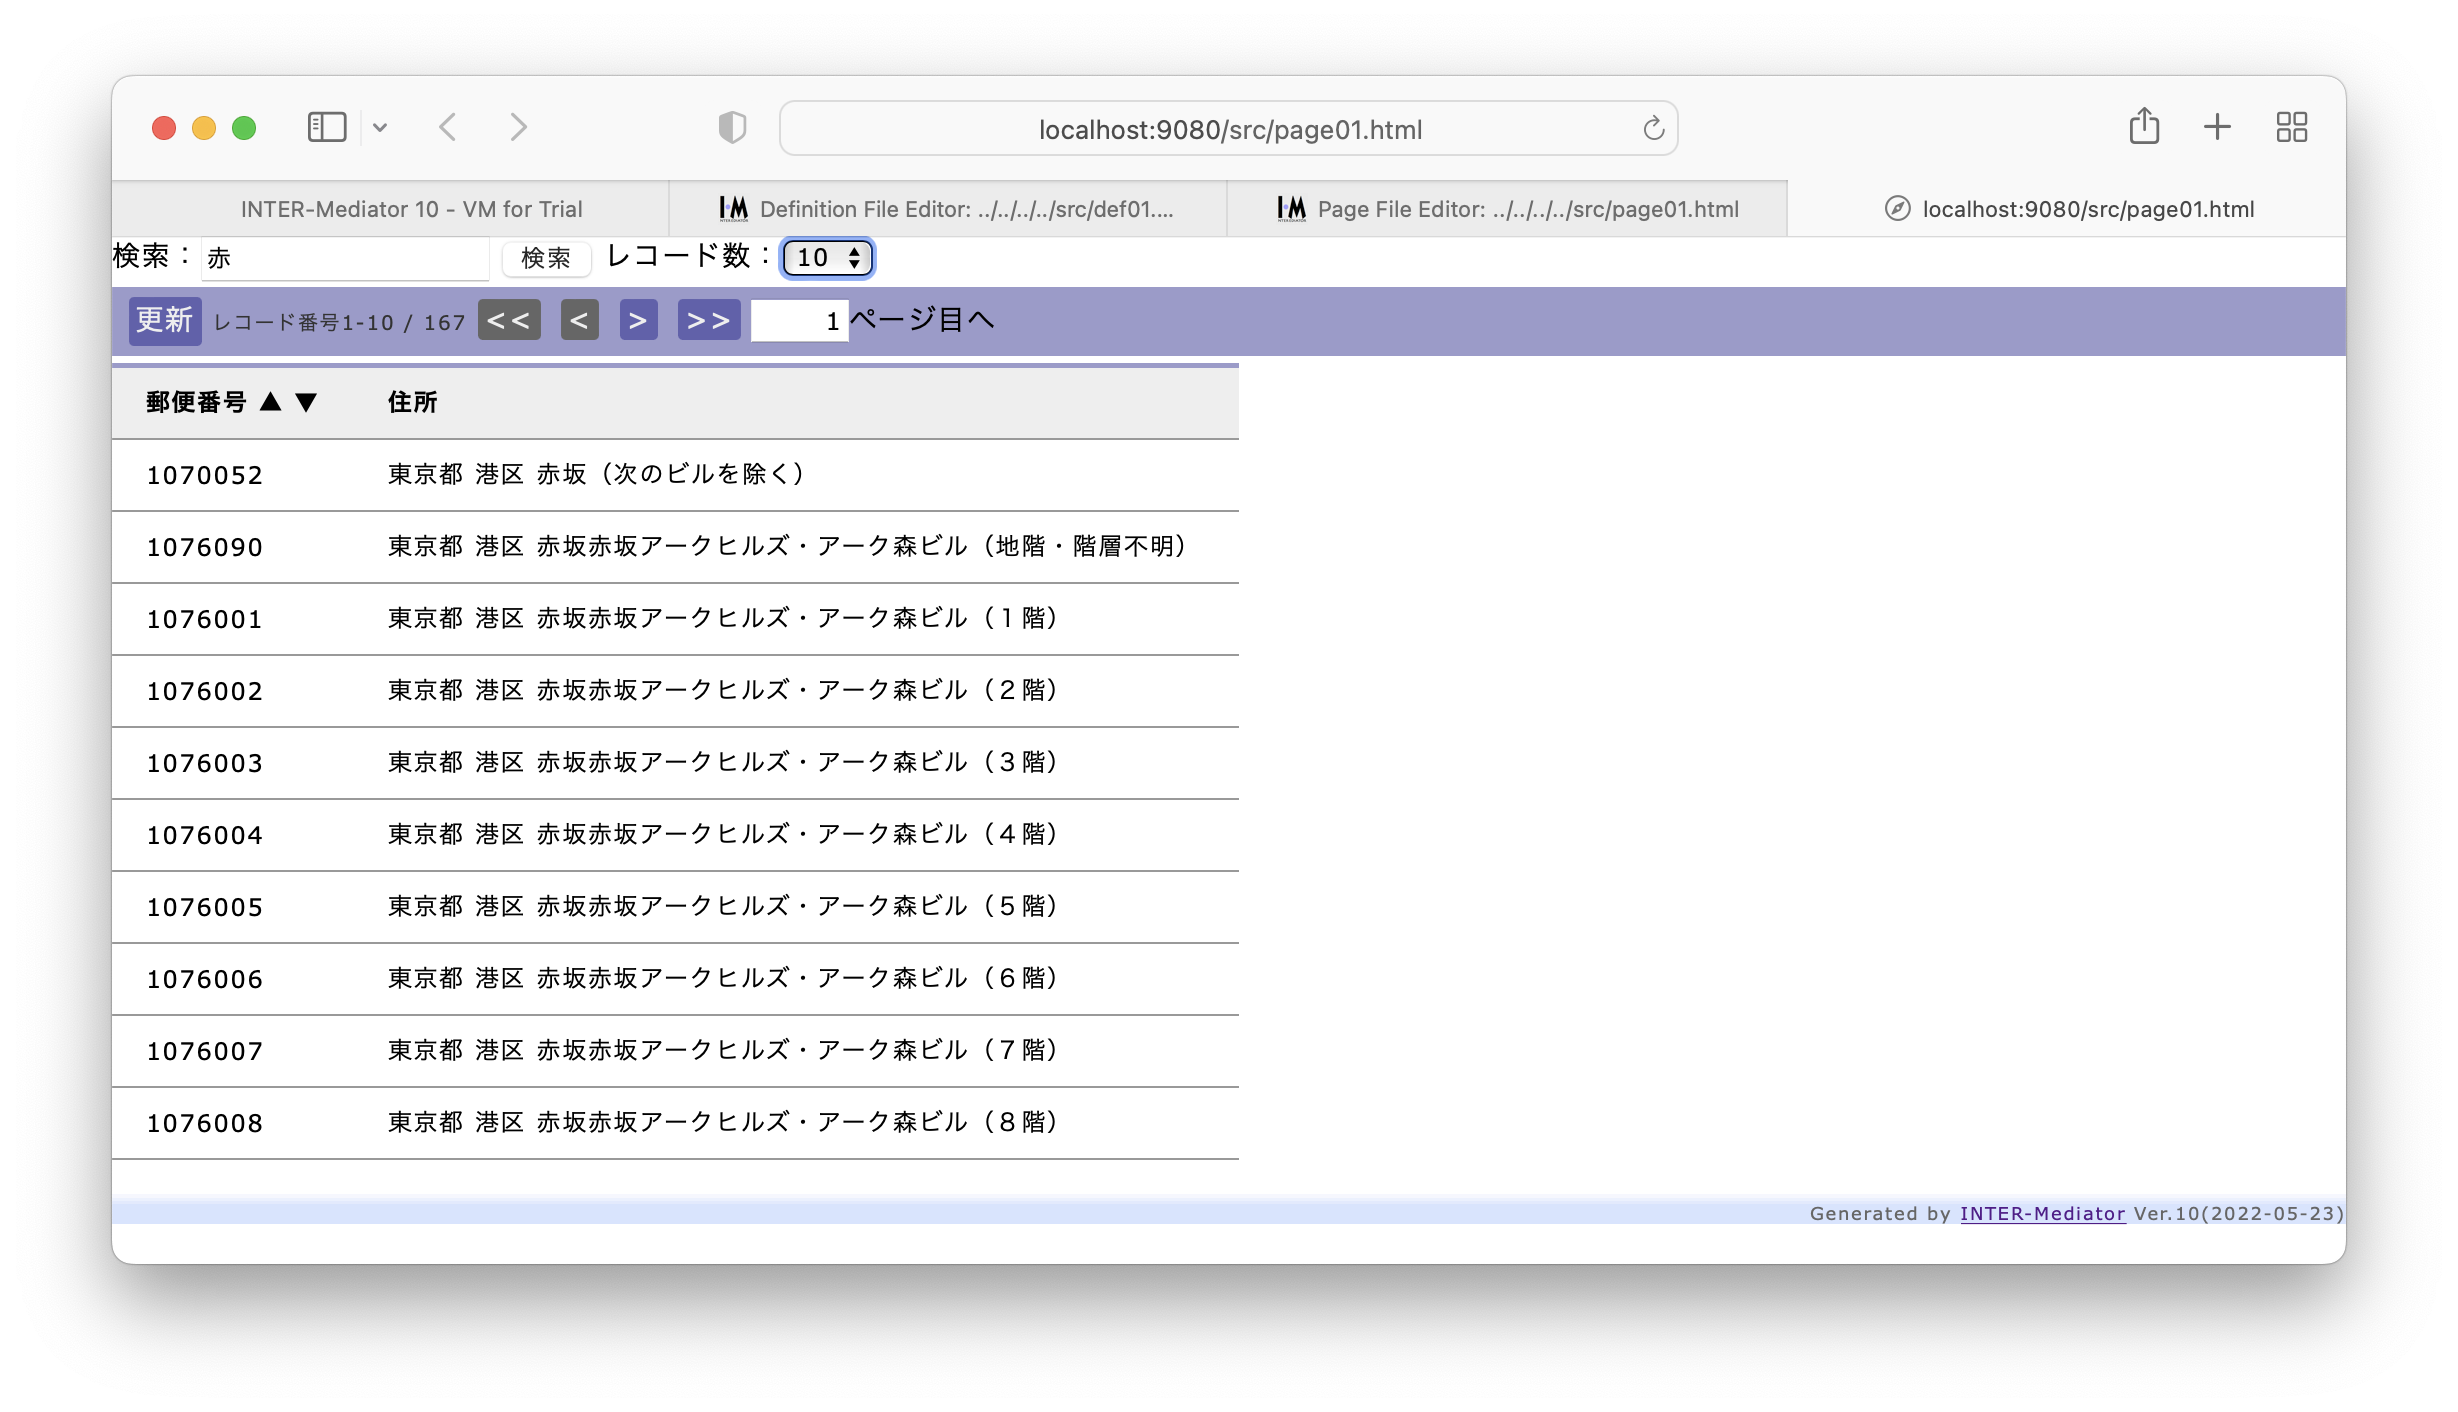The height and width of the screenshot is (1412, 2458).
Task: Click the 検索 search button
Action: [546, 258]
